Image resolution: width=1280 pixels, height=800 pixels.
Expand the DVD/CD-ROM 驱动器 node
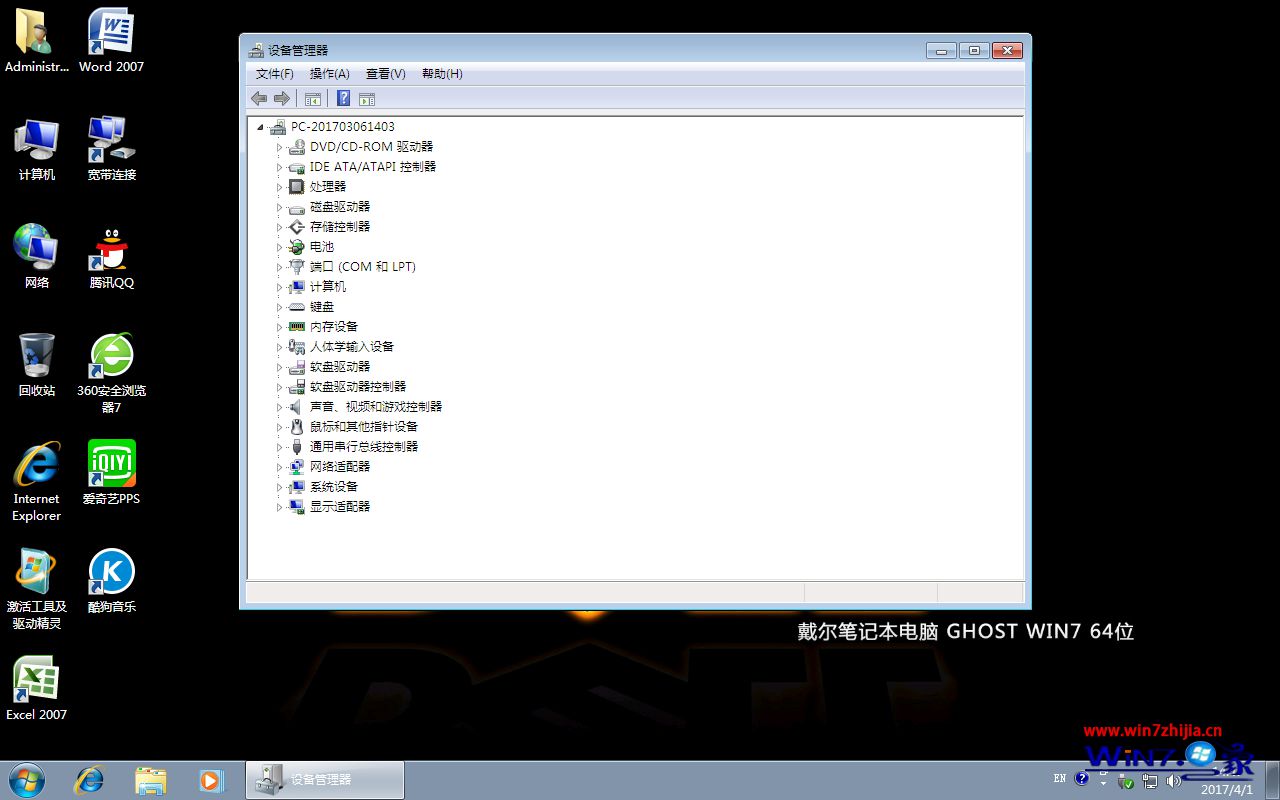pyautogui.click(x=280, y=147)
